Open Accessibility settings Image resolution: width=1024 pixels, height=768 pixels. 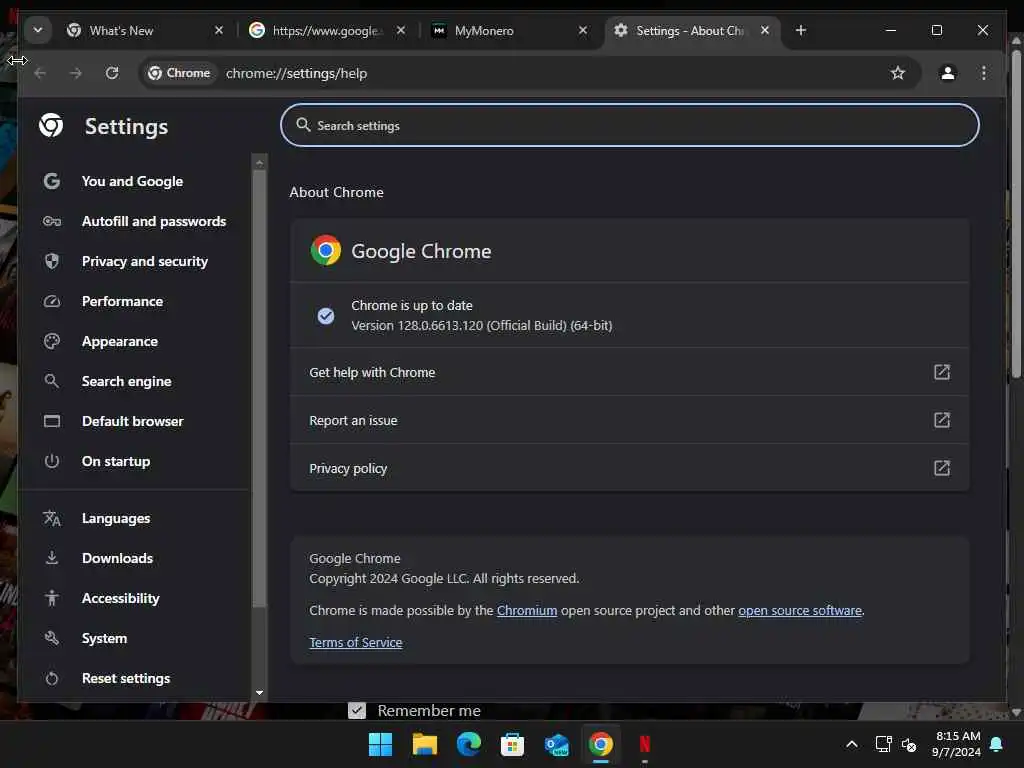coord(120,598)
